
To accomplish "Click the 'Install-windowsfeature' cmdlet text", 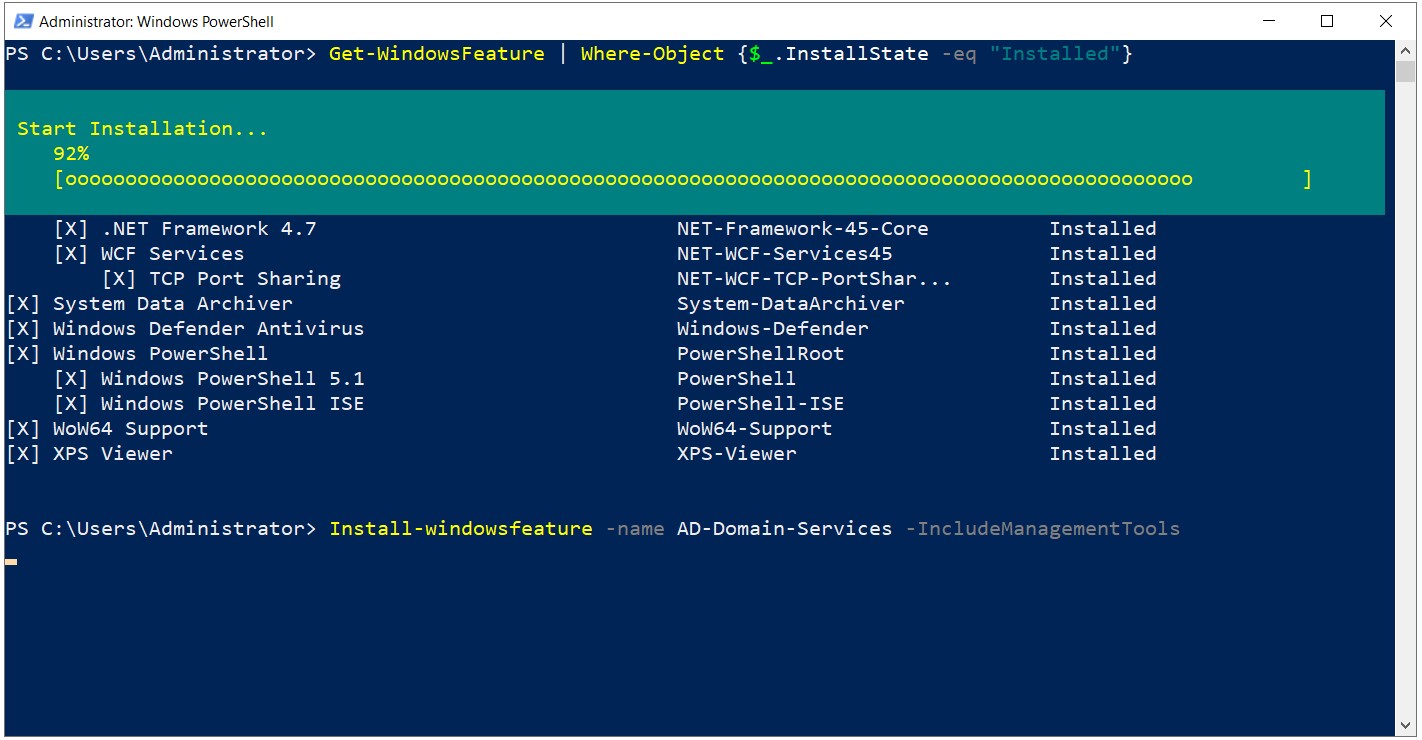I will [x=461, y=529].
